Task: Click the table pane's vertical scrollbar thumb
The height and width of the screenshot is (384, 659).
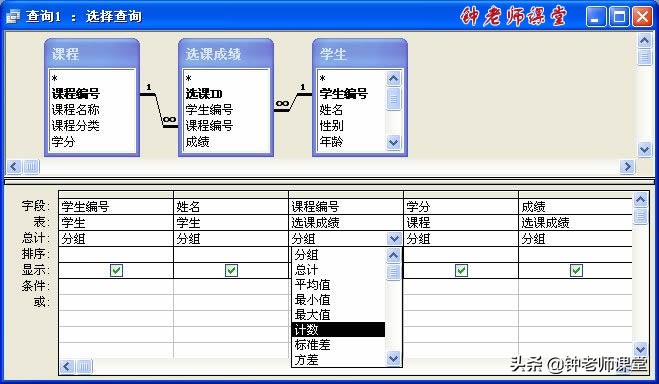Action: pos(644,57)
